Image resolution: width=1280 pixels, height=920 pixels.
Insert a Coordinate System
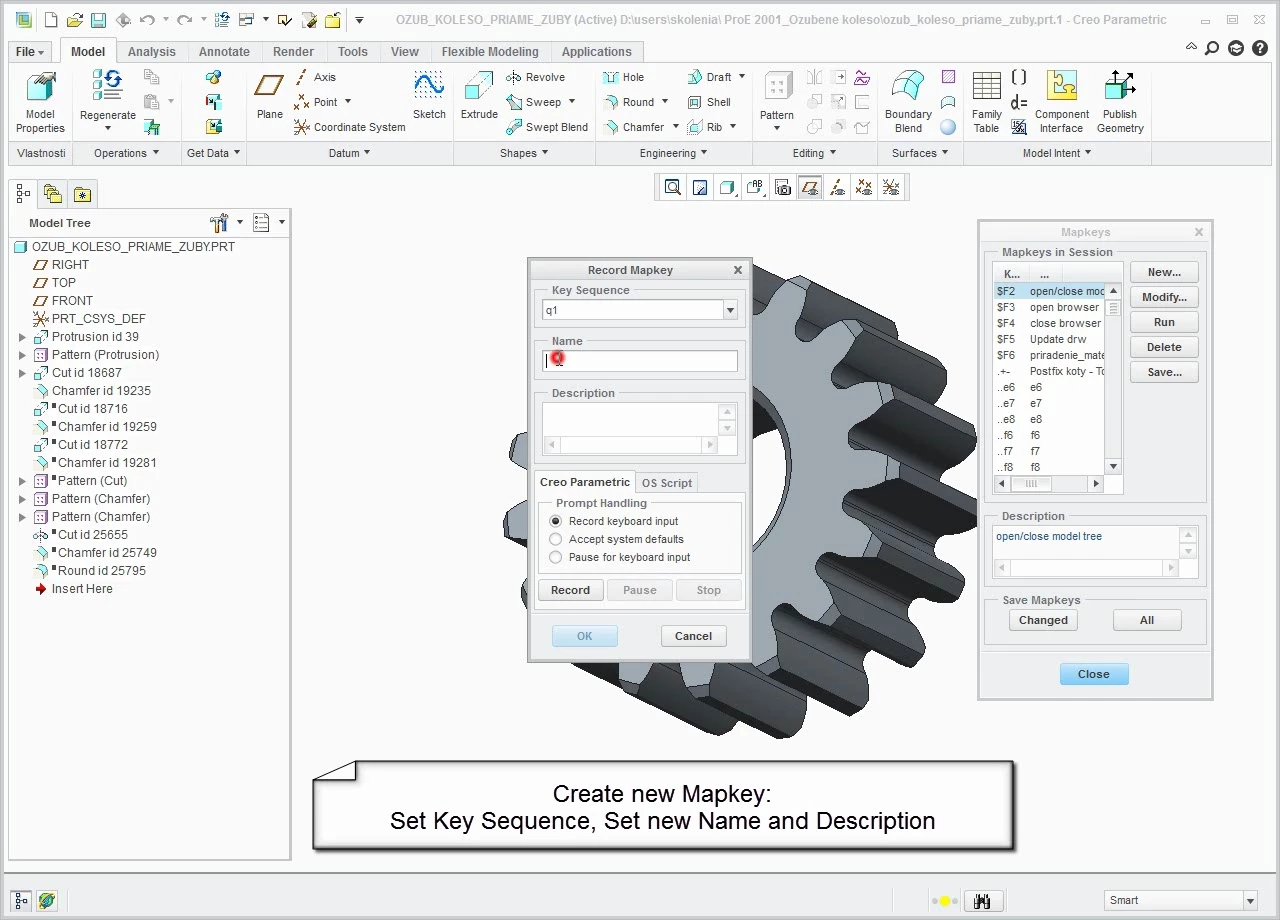pos(350,127)
